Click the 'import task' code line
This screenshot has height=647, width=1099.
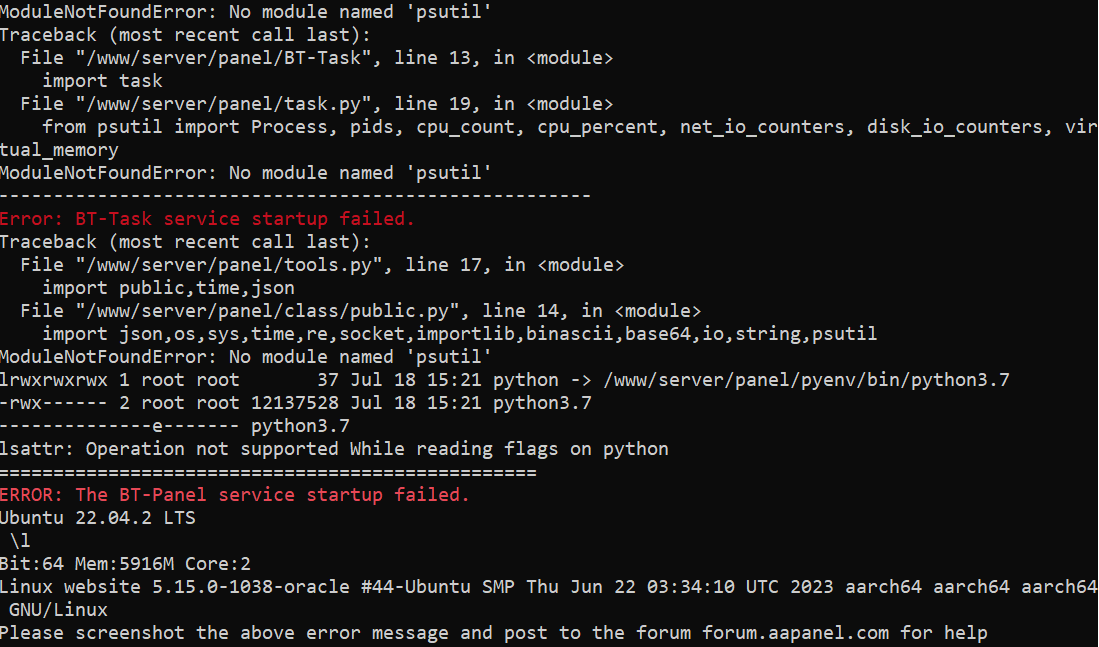(x=102, y=81)
